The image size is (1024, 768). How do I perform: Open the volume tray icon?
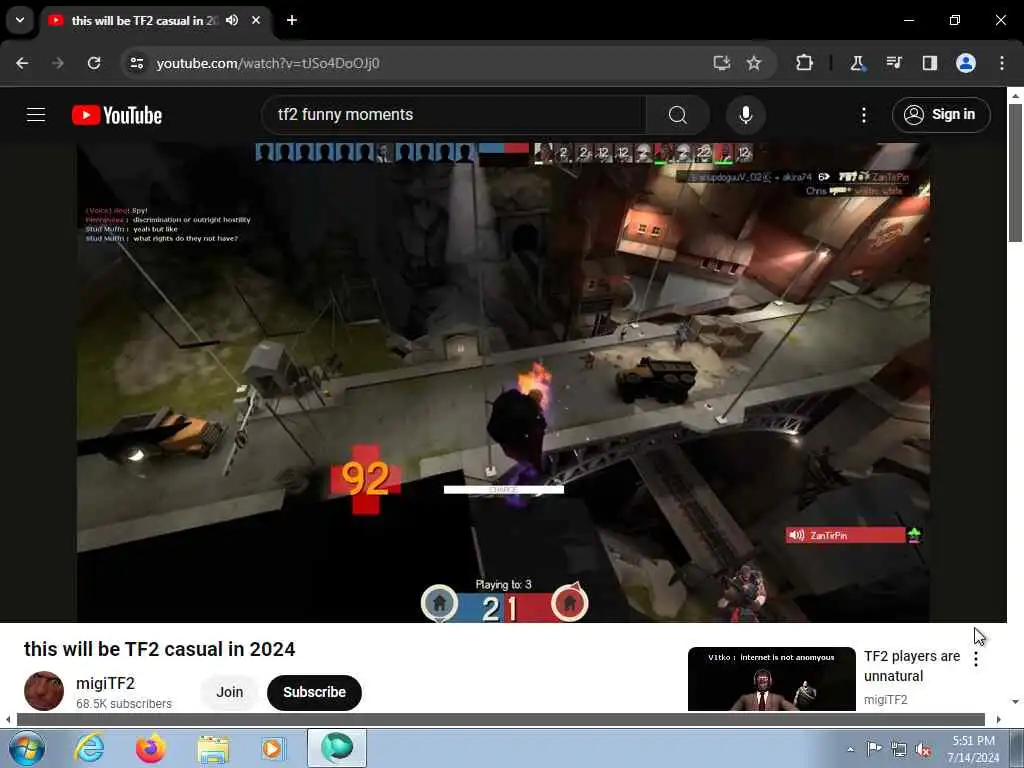(923, 749)
